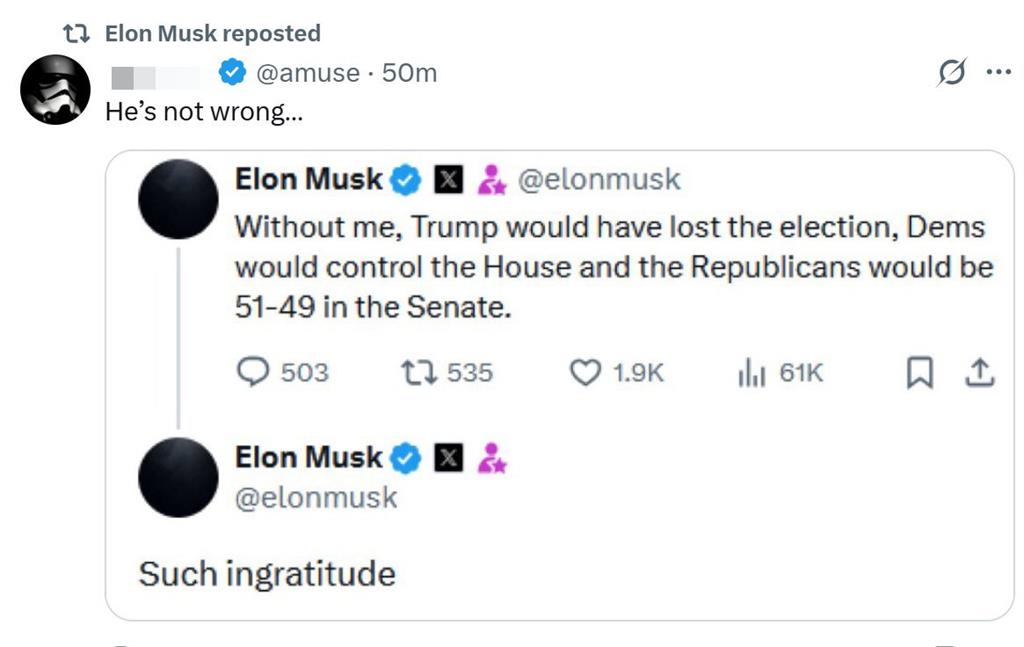
Task: Open the three-dot more options menu
Action: coord(999,72)
